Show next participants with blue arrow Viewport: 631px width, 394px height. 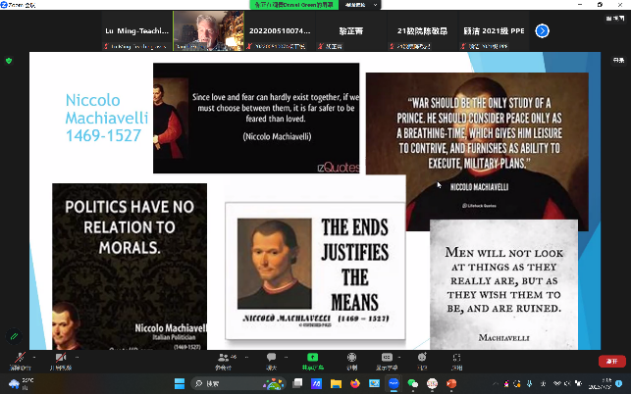[542, 31]
